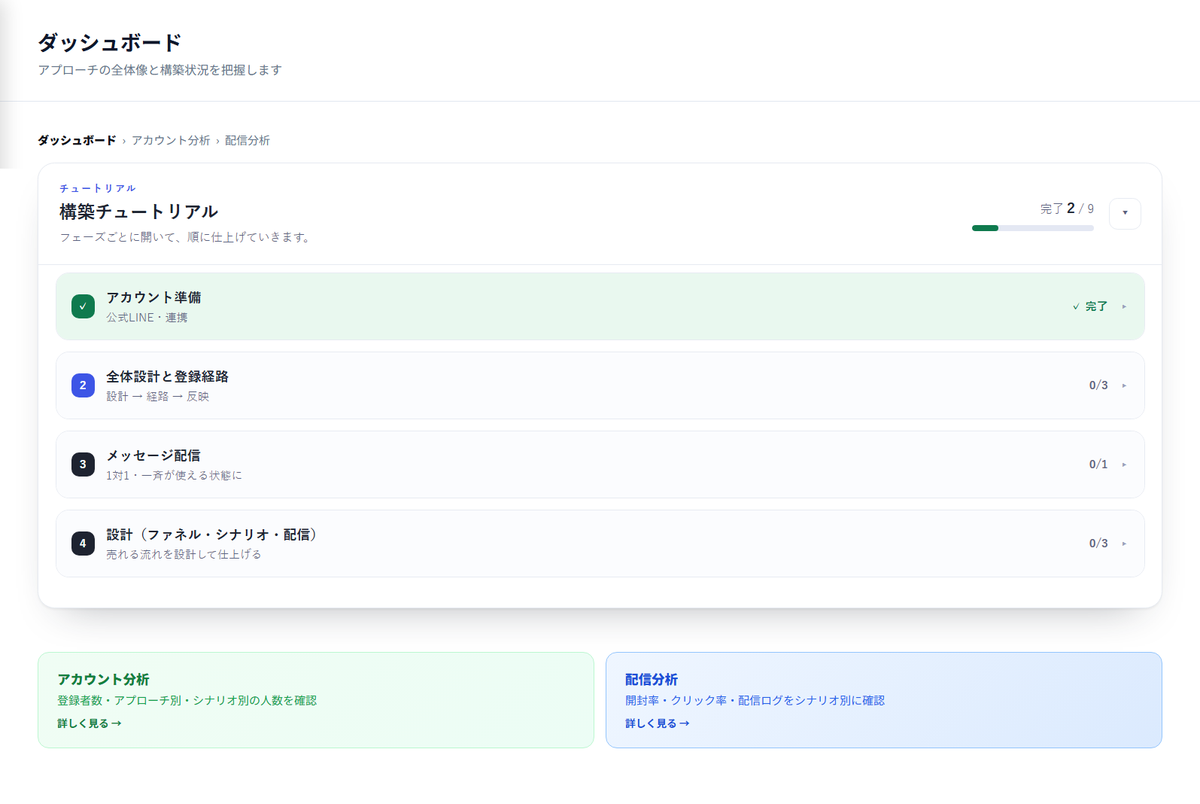
Task: Click the 登録者数・アプローチ別 description text
Action: (x=187, y=701)
